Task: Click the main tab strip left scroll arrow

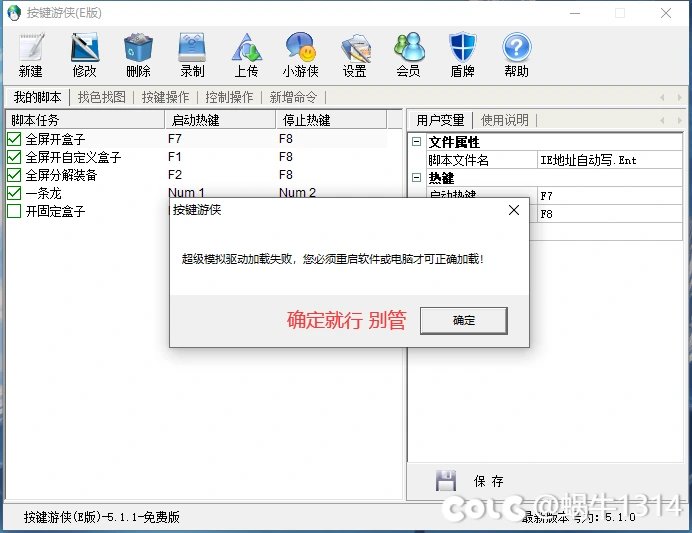Action: click(662, 97)
